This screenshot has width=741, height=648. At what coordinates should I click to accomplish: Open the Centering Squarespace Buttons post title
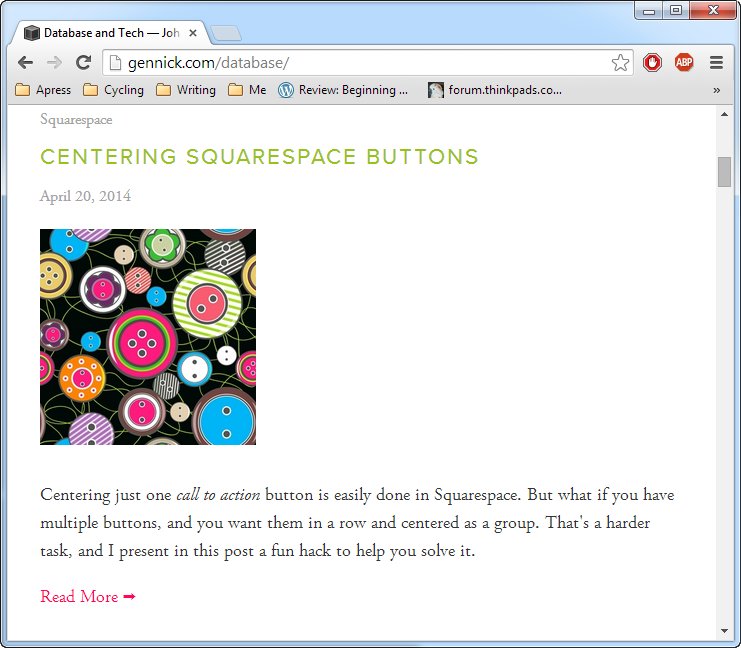tap(259, 157)
